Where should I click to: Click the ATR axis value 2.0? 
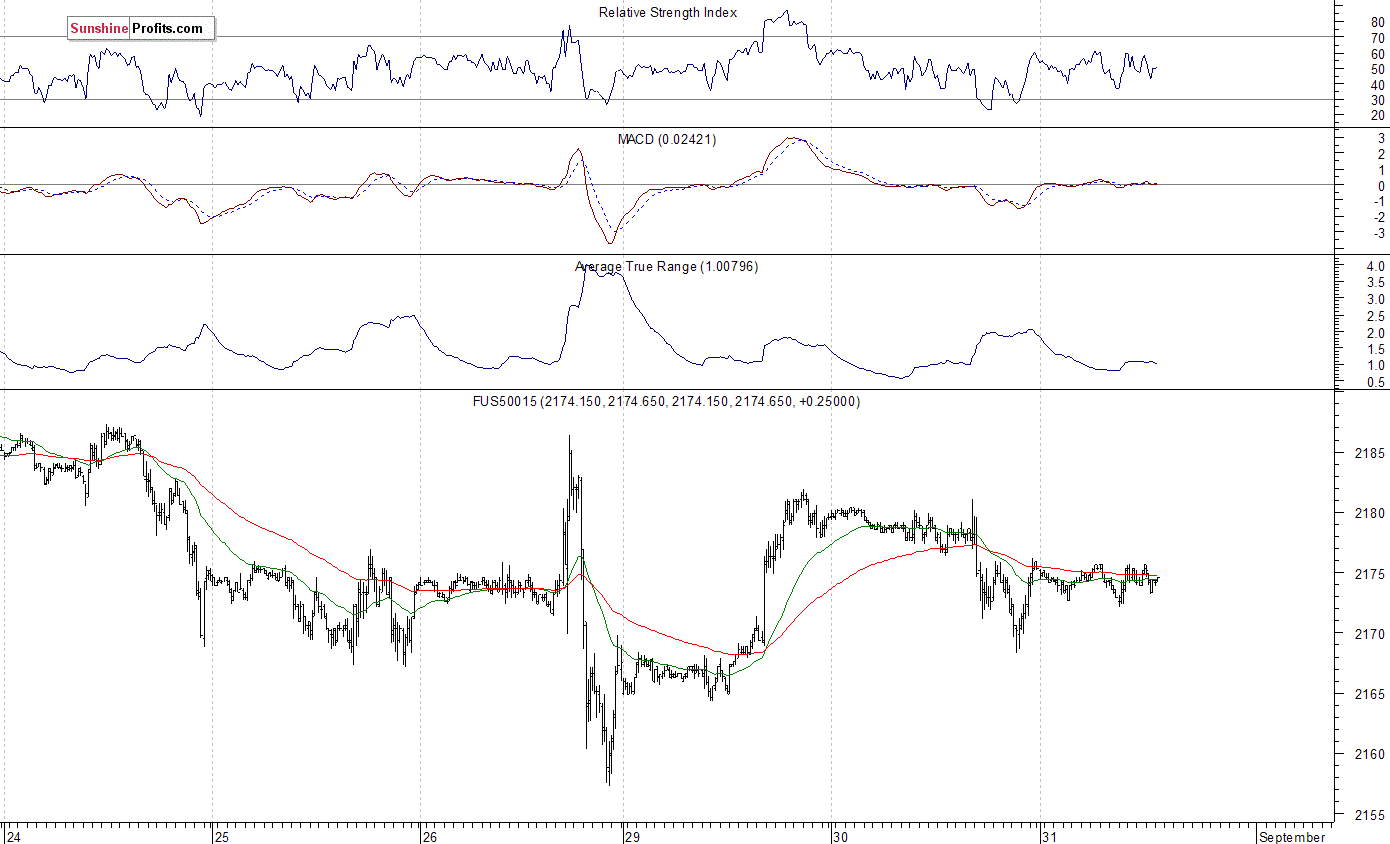pyautogui.click(x=1376, y=333)
